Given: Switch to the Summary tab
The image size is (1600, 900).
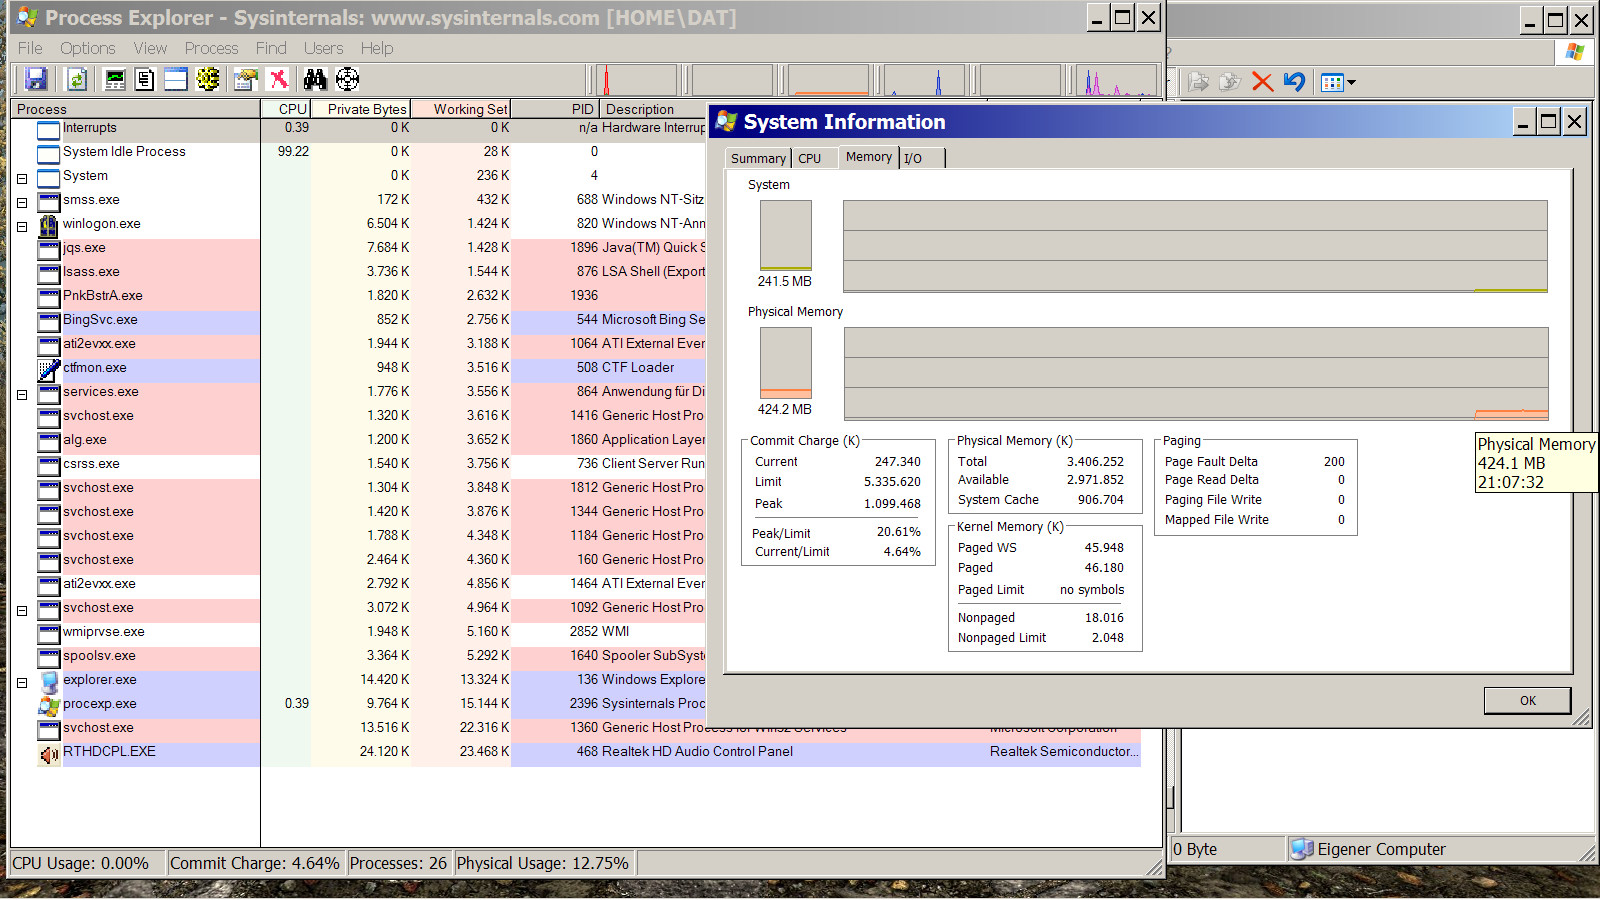Looking at the screenshot, I should click(x=758, y=158).
